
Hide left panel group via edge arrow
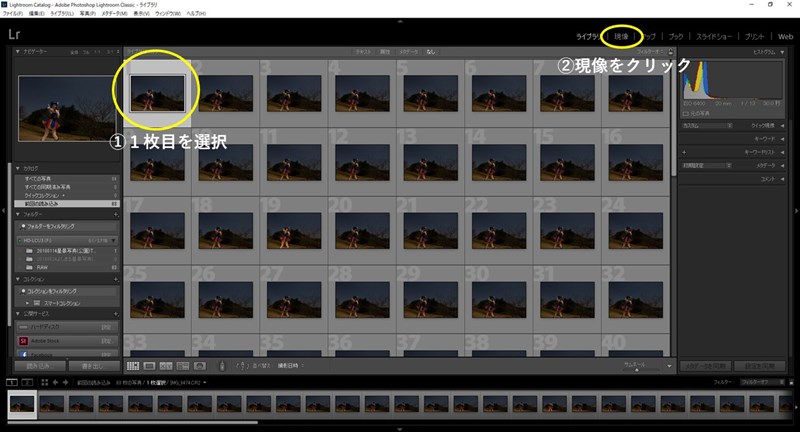(x=3, y=210)
